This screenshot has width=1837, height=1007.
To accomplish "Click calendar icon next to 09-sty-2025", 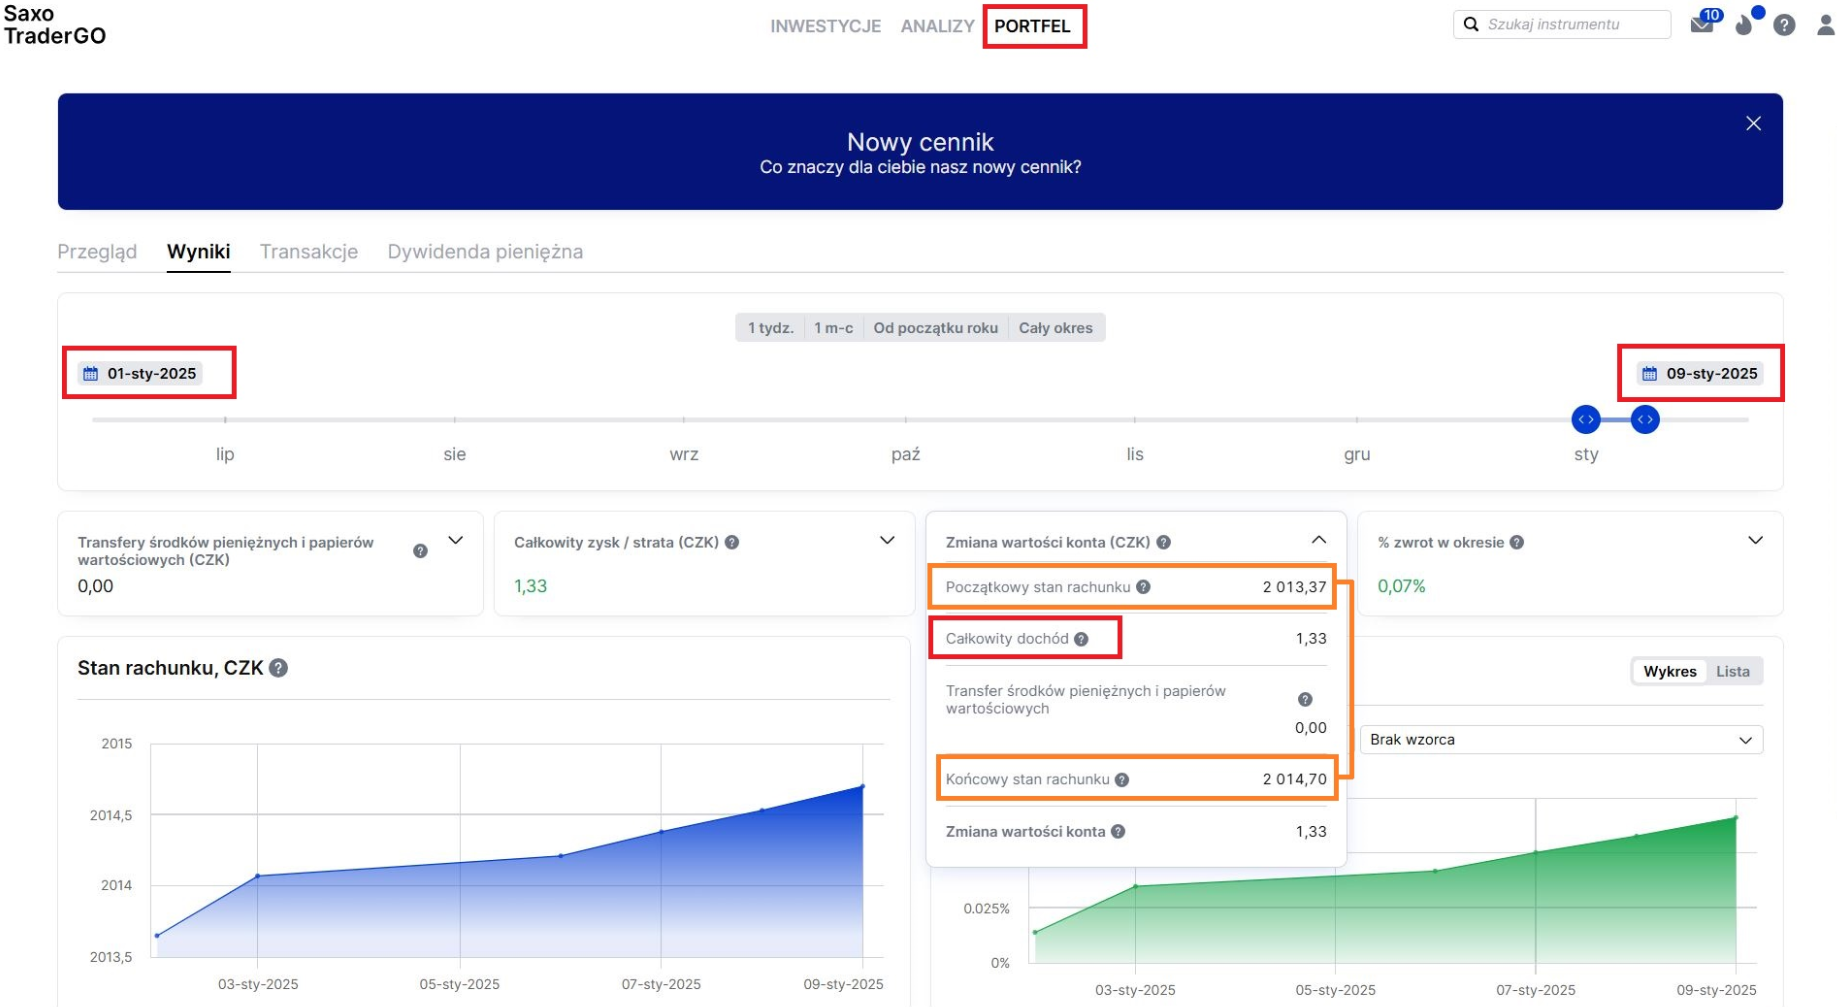I will 1649,373.
